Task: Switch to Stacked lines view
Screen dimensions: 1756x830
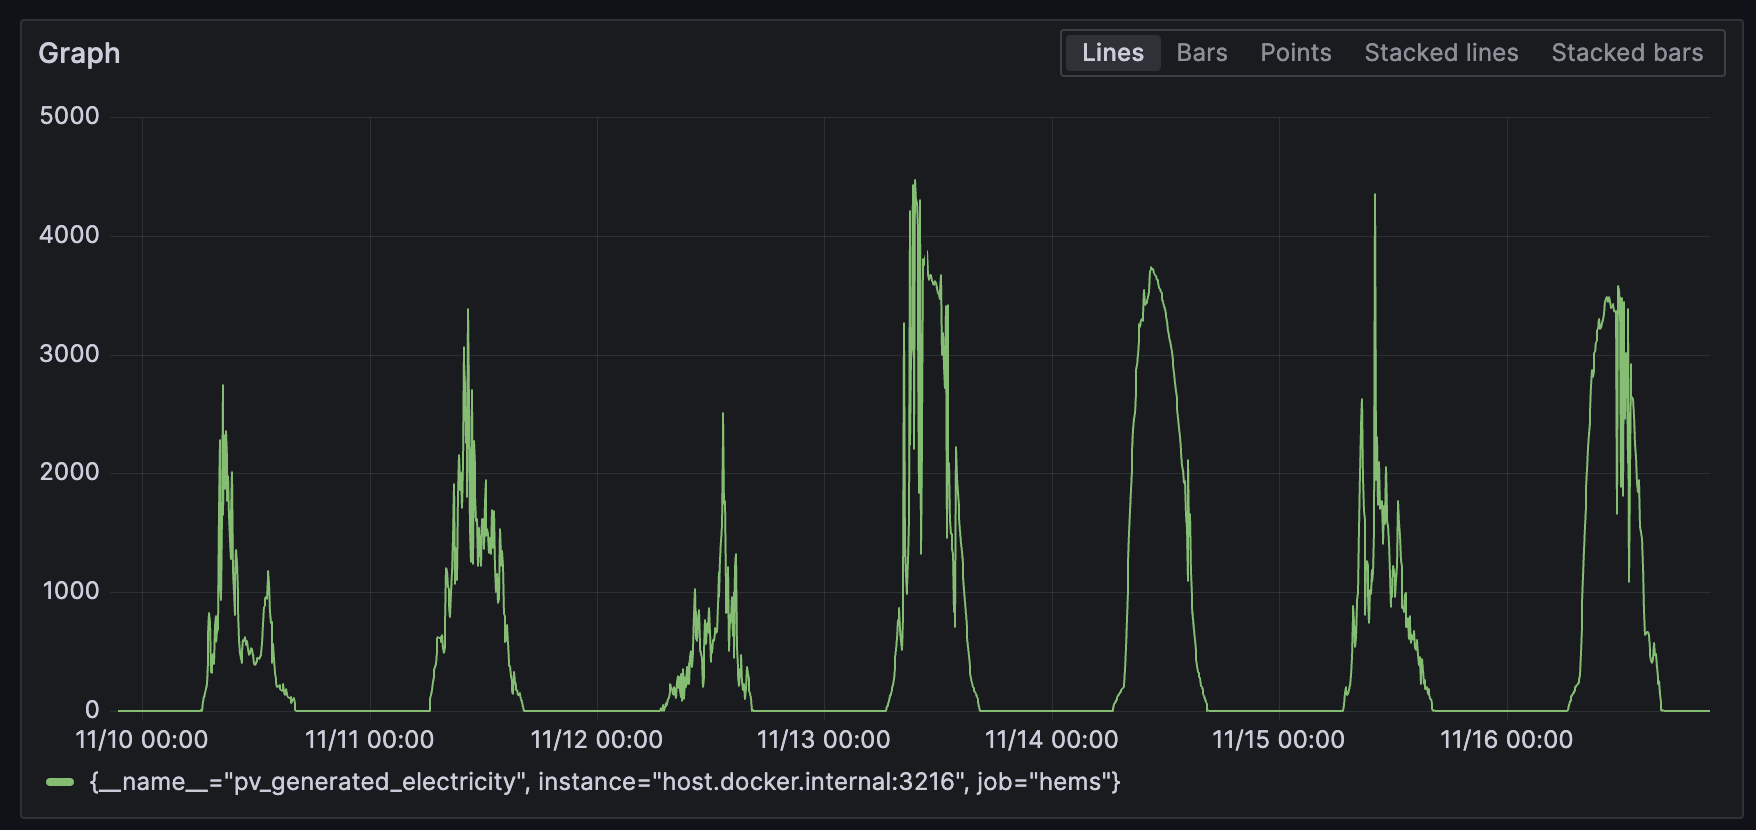Action: [x=1440, y=53]
